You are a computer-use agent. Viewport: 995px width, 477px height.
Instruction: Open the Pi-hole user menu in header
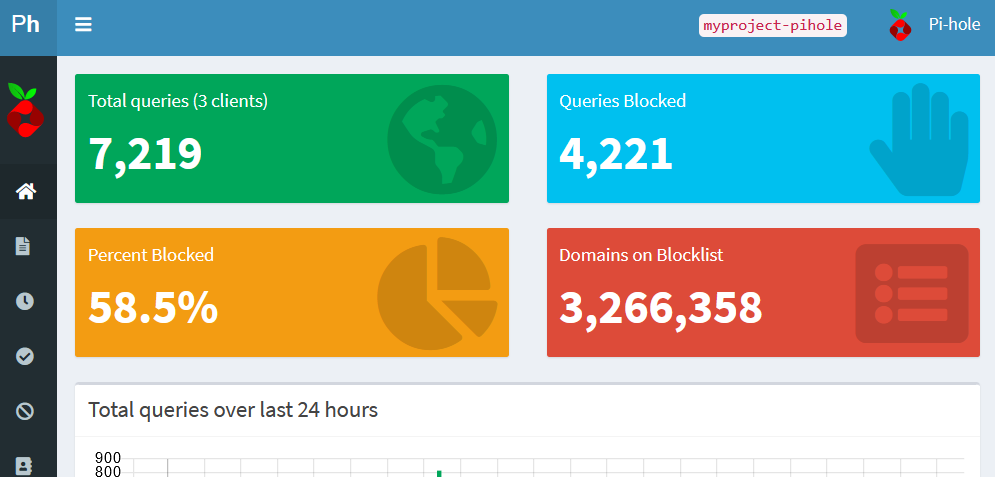pyautogui.click(x=935, y=25)
